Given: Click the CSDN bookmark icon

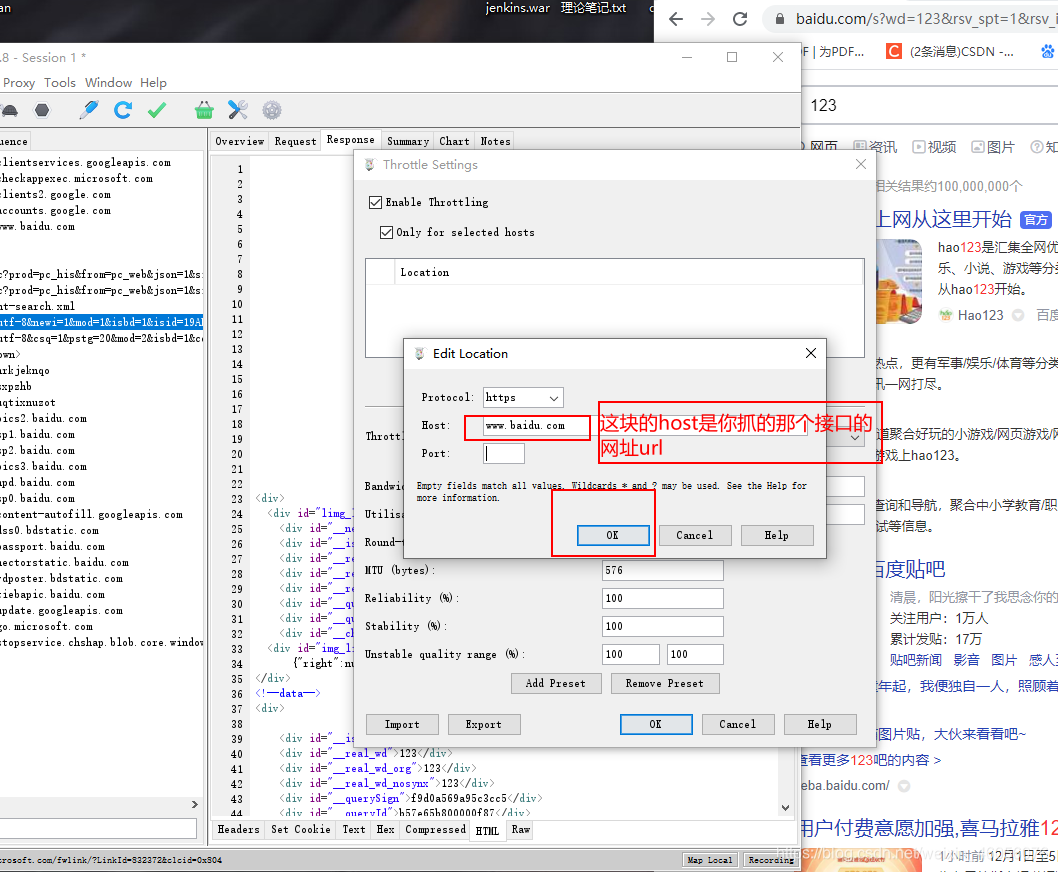Looking at the screenshot, I should (x=894, y=51).
